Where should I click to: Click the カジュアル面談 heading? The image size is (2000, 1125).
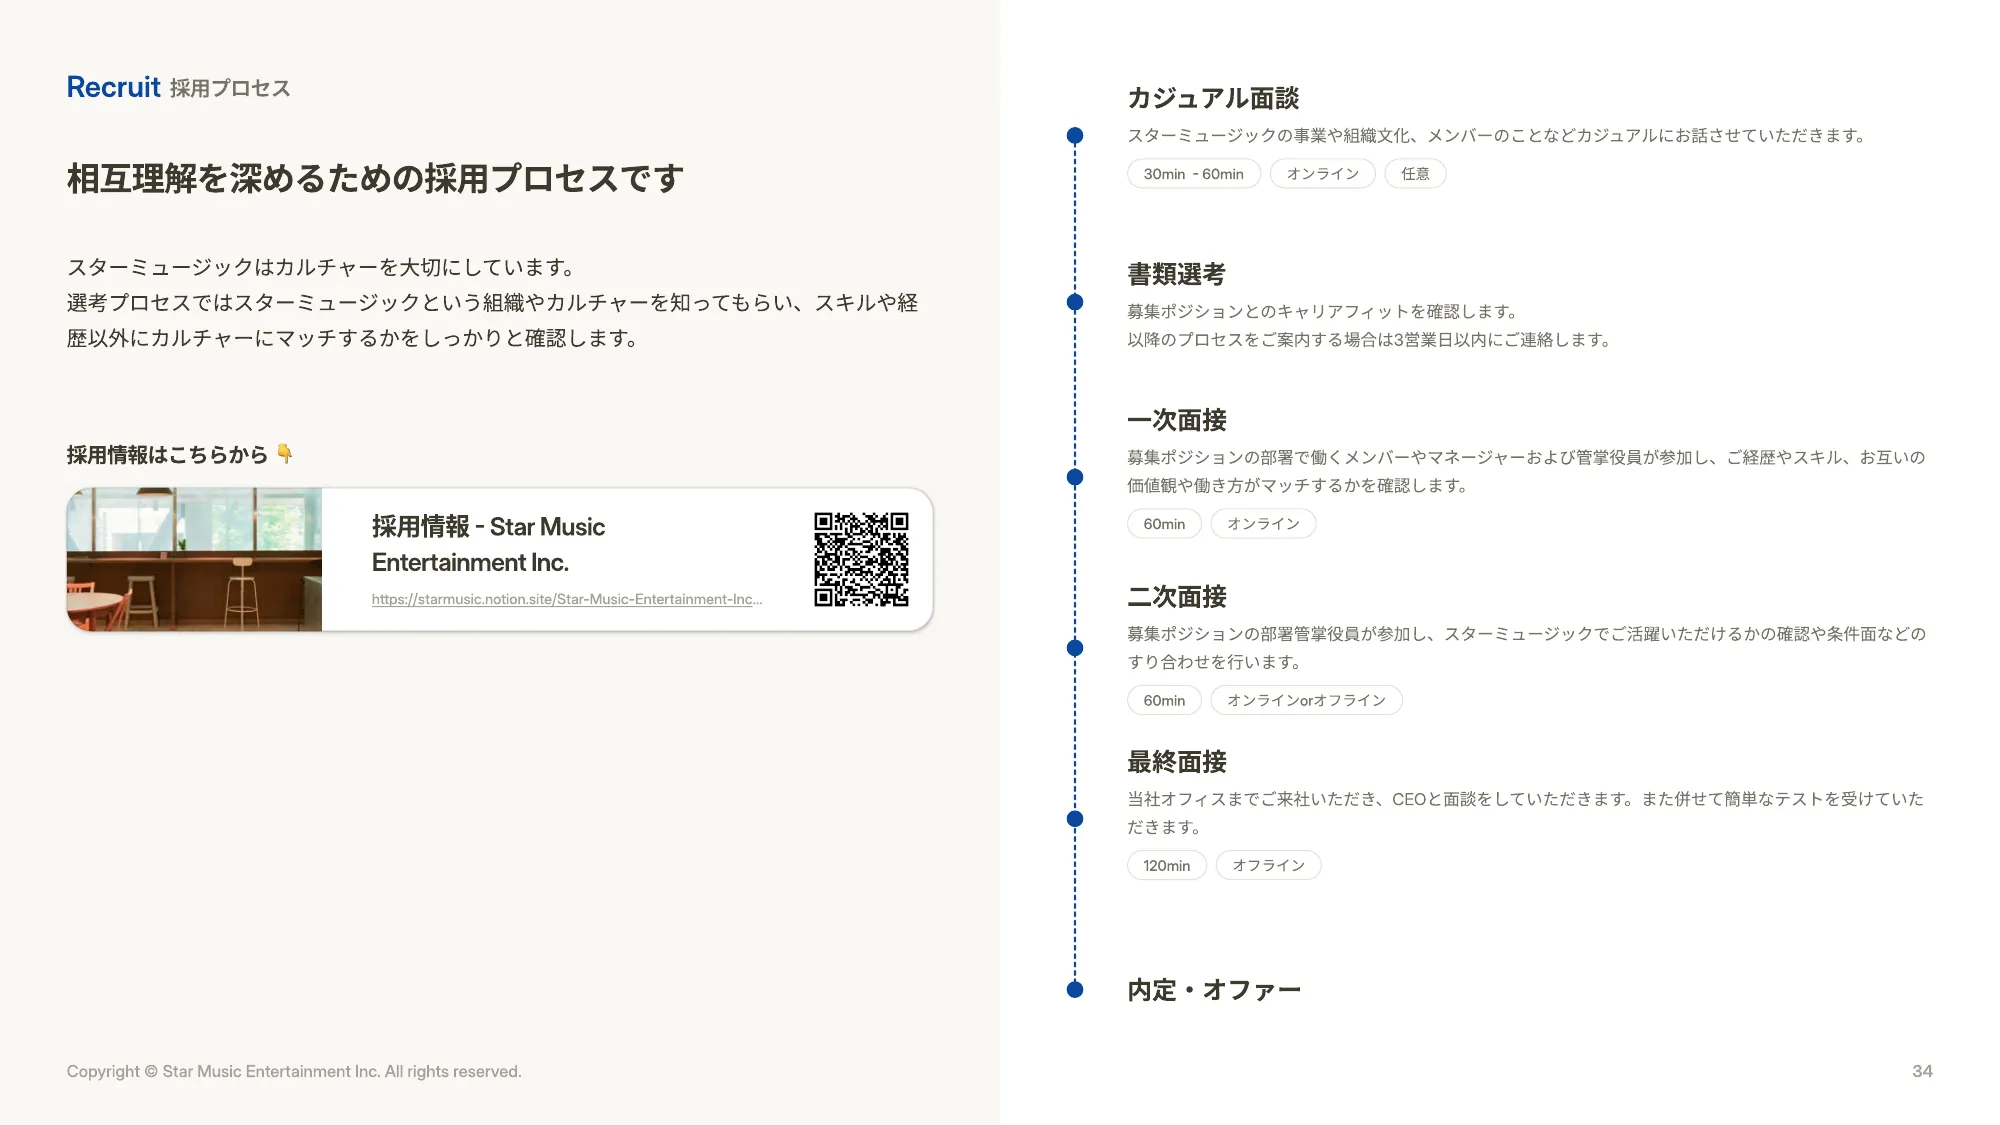point(1212,98)
